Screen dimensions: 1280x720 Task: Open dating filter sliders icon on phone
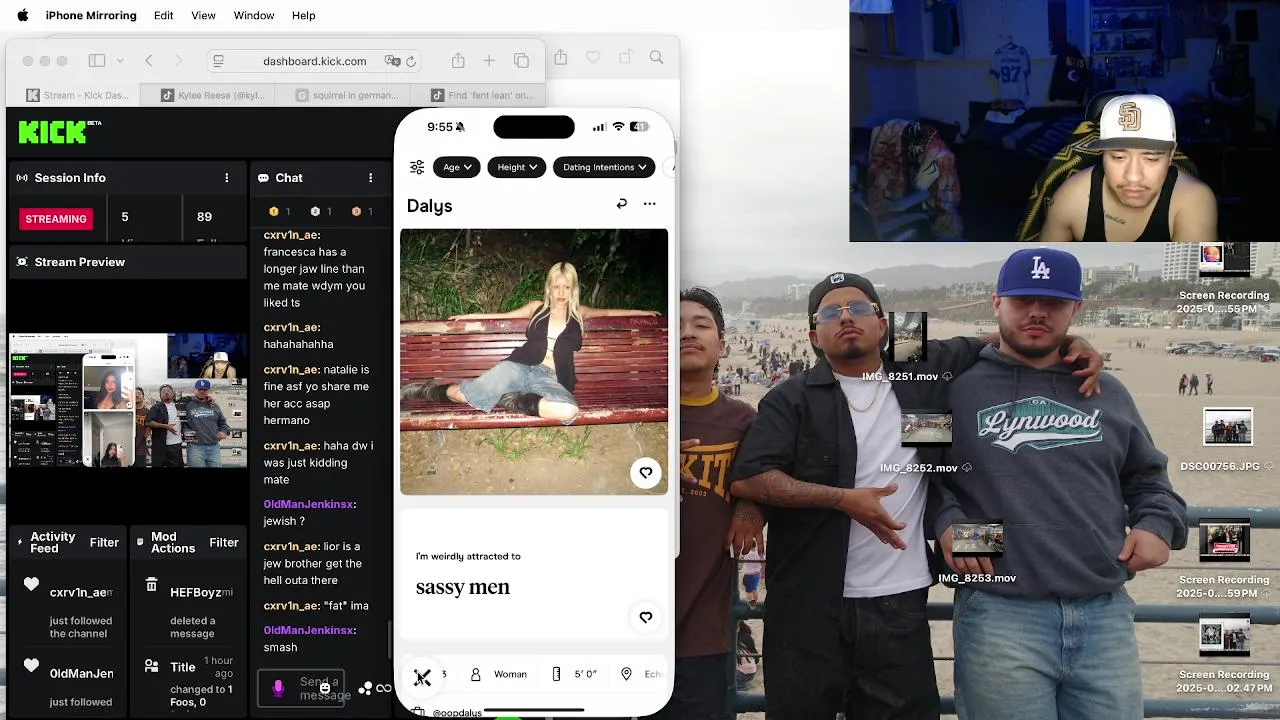pos(417,167)
